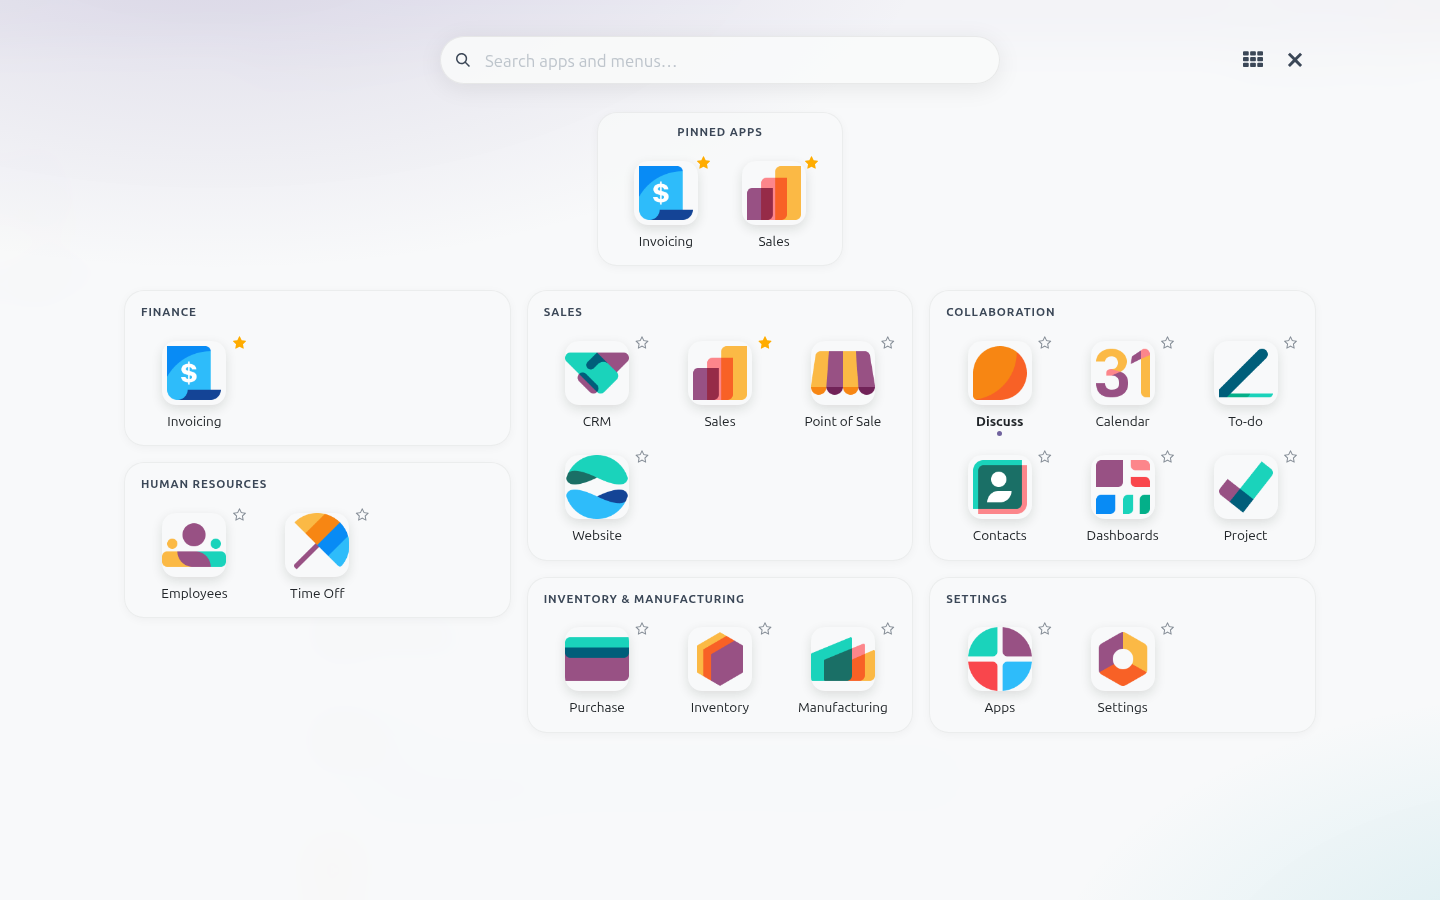Open the Apps module

coord(1000,659)
